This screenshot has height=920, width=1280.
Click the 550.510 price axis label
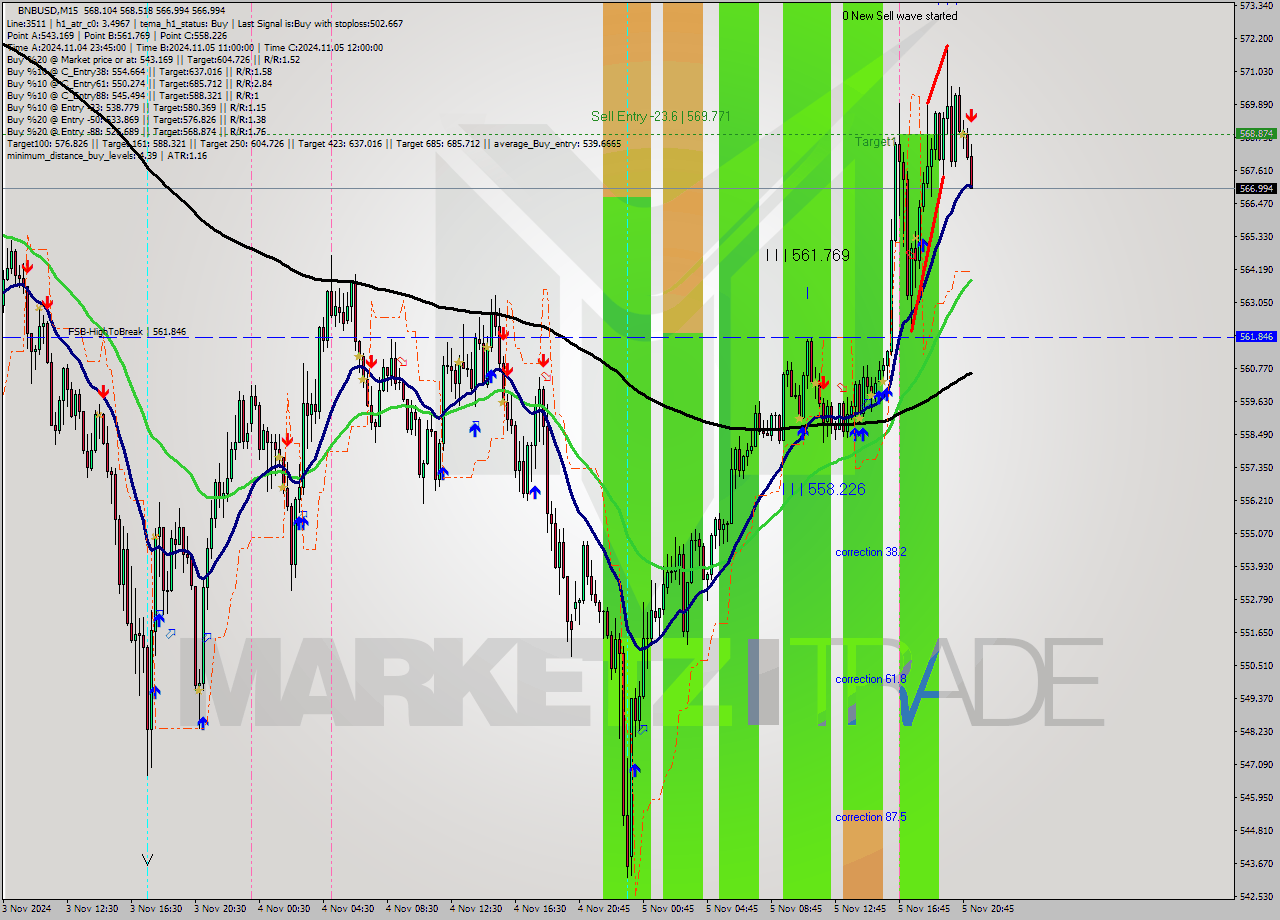pyautogui.click(x=1256, y=665)
